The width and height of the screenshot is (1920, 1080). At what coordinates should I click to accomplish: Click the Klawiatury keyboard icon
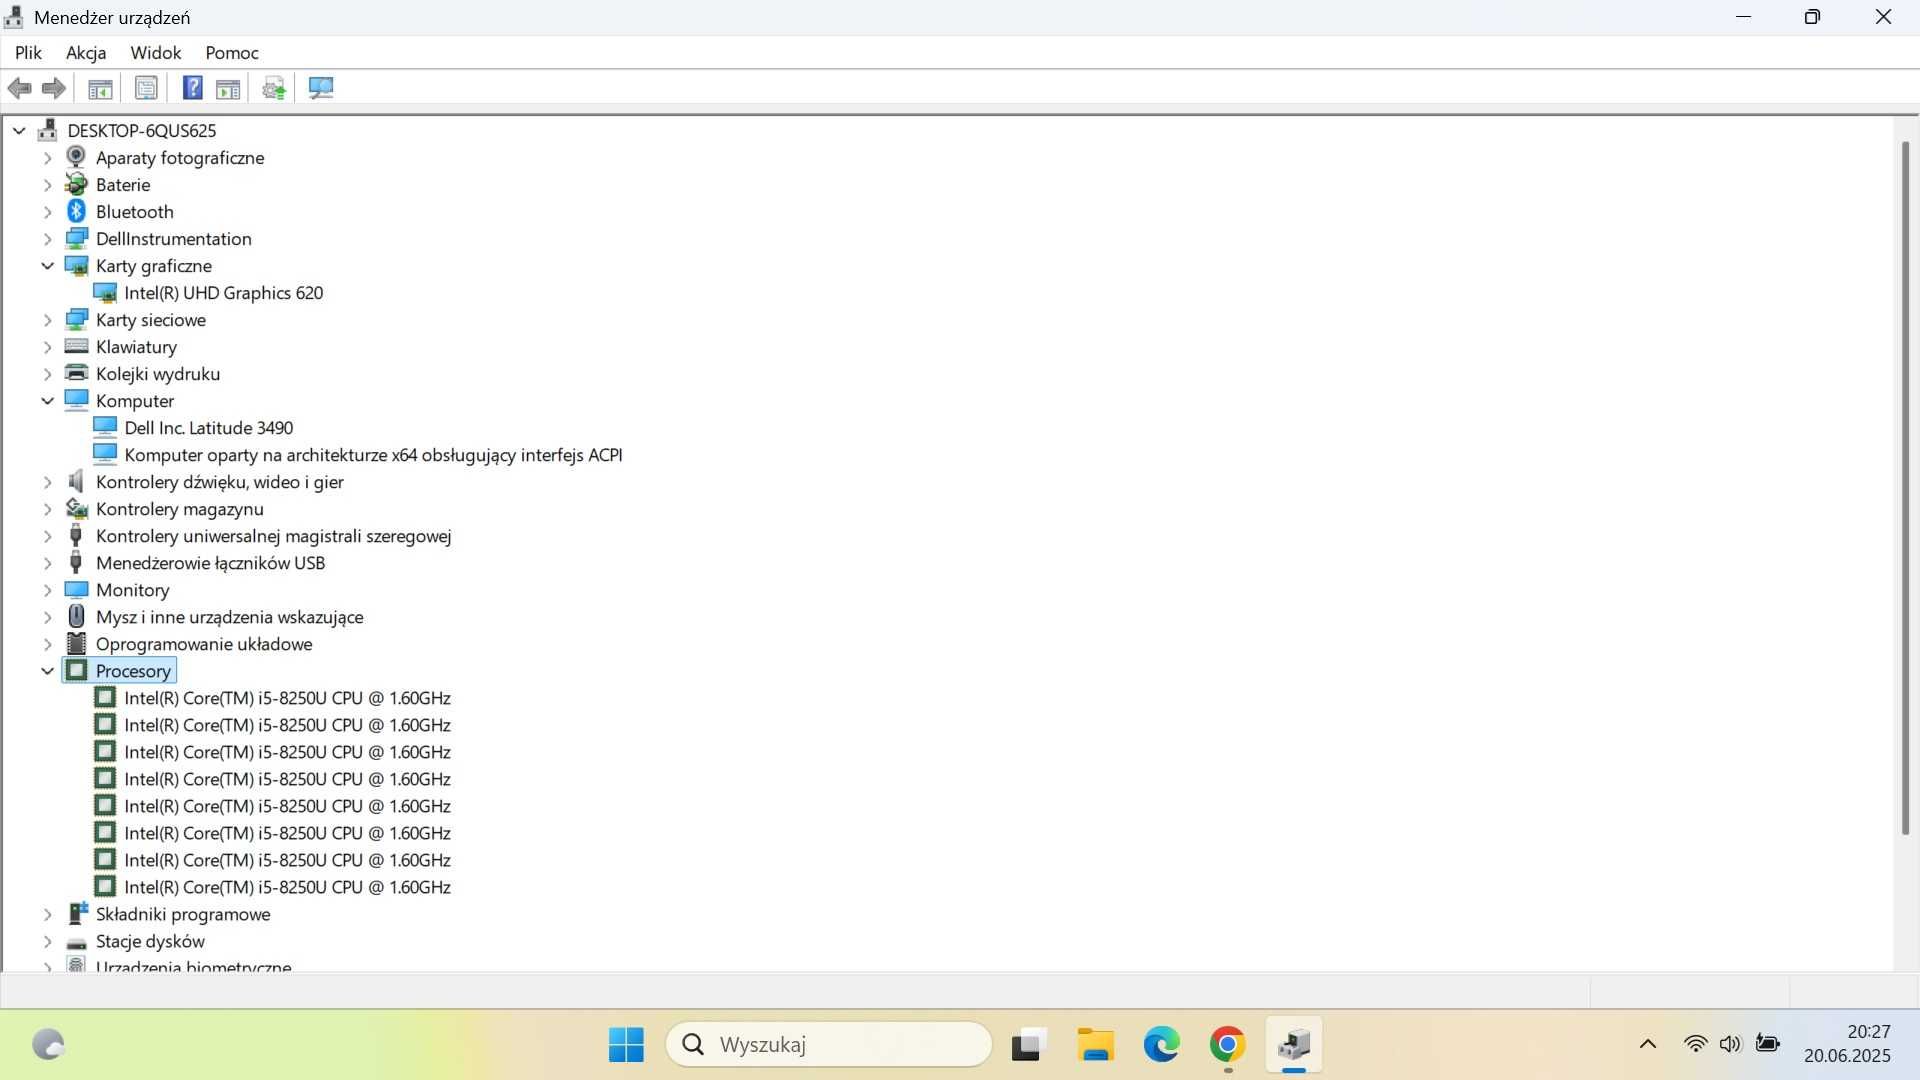point(76,346)
